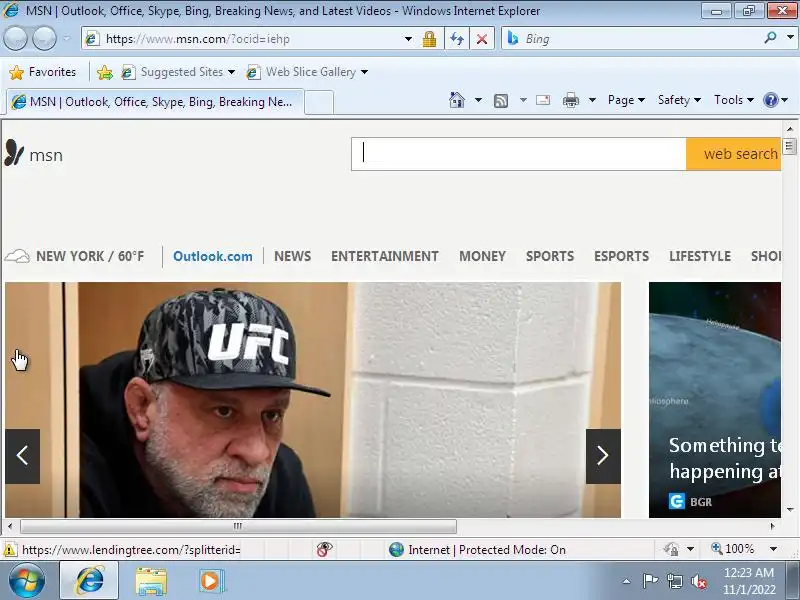Open the Tools menu
800x600 pixels.
coord(734,100)
